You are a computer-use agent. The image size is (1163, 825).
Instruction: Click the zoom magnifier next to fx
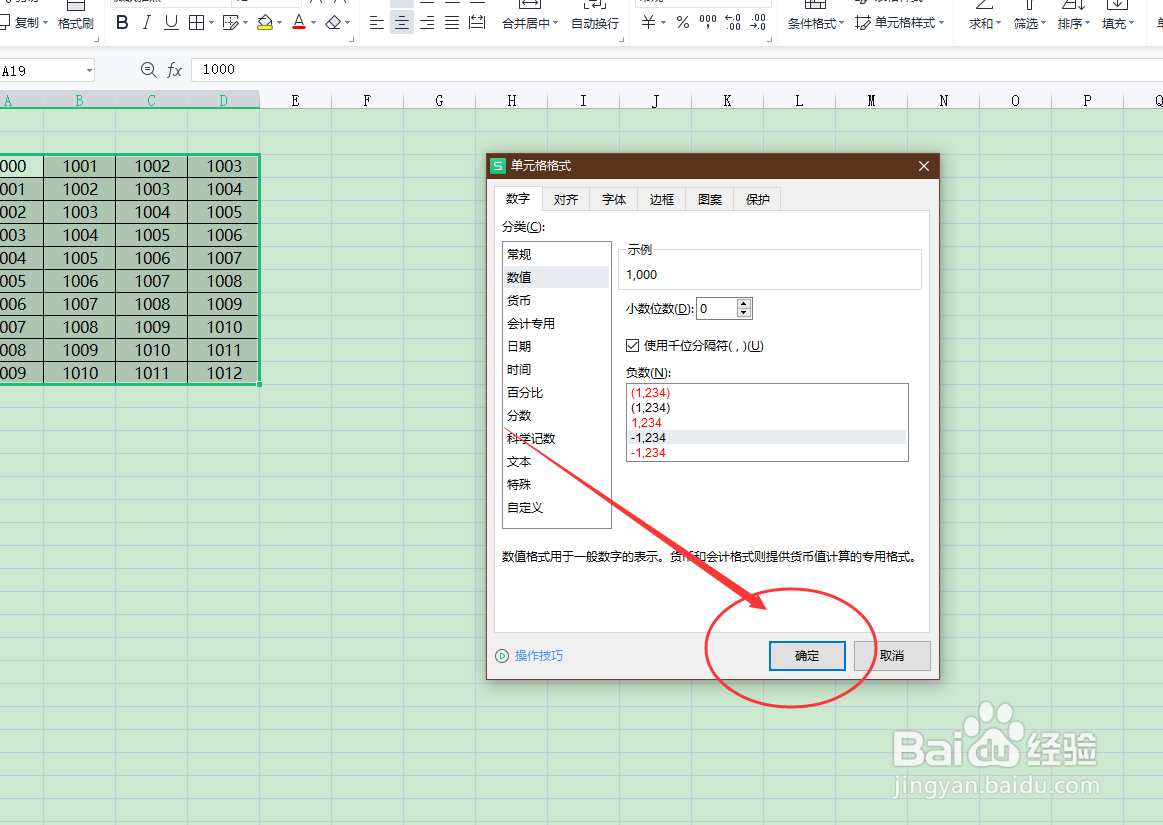[x=148, y=70]
